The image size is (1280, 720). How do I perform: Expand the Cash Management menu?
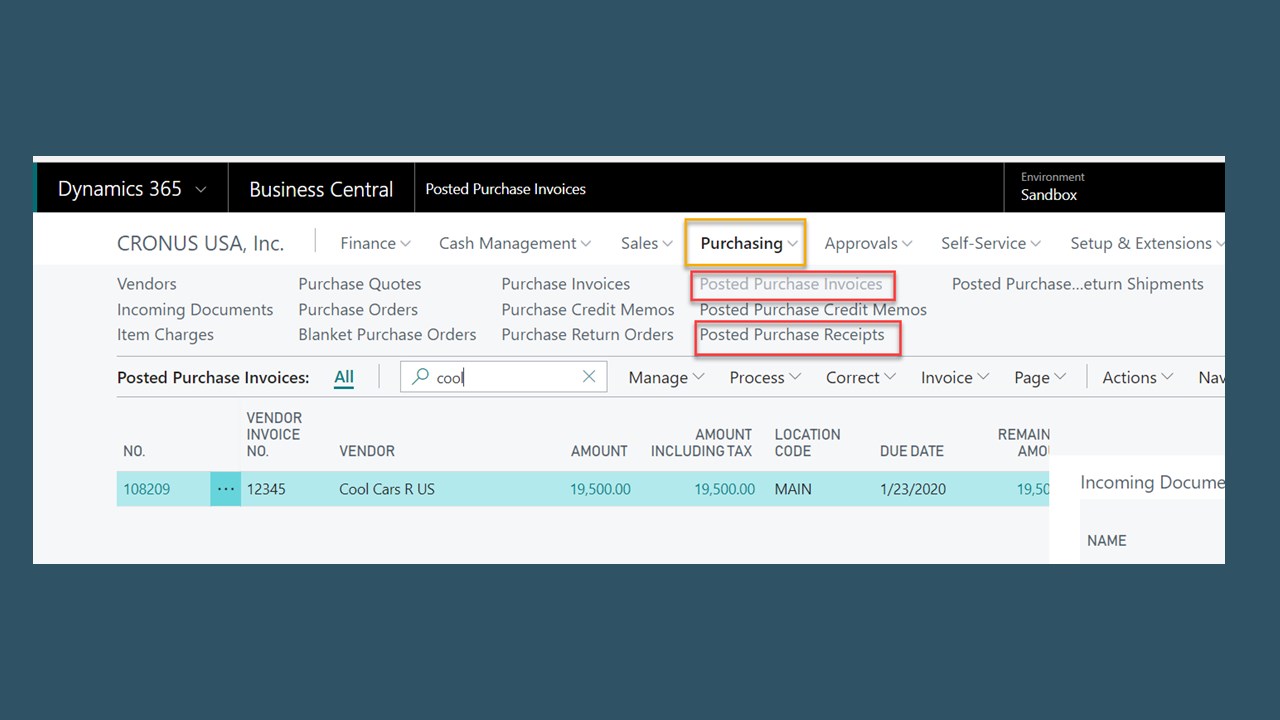click(x=515, y=243)
